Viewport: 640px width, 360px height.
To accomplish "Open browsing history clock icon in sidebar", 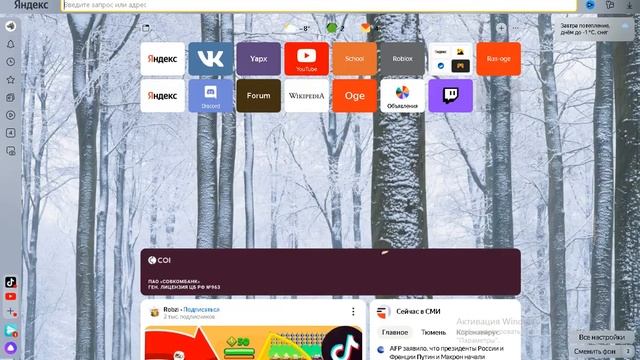I will [x=11, y=62].
